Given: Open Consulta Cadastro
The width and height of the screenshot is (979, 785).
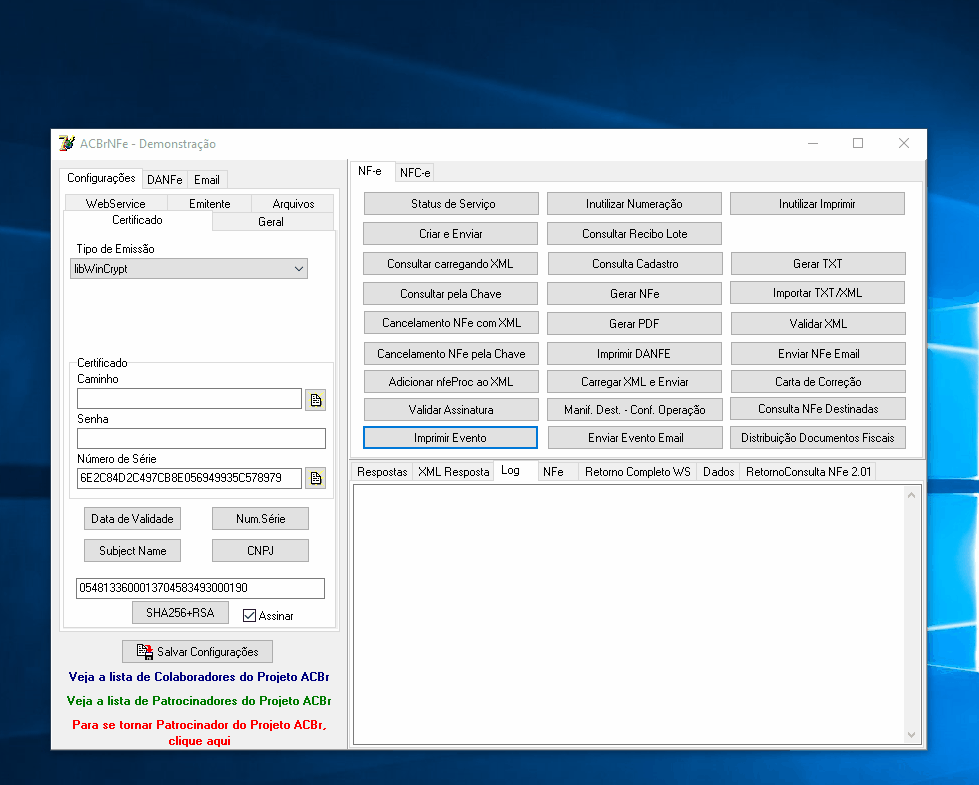Looking at the screenshot, I should pos(636,264).
